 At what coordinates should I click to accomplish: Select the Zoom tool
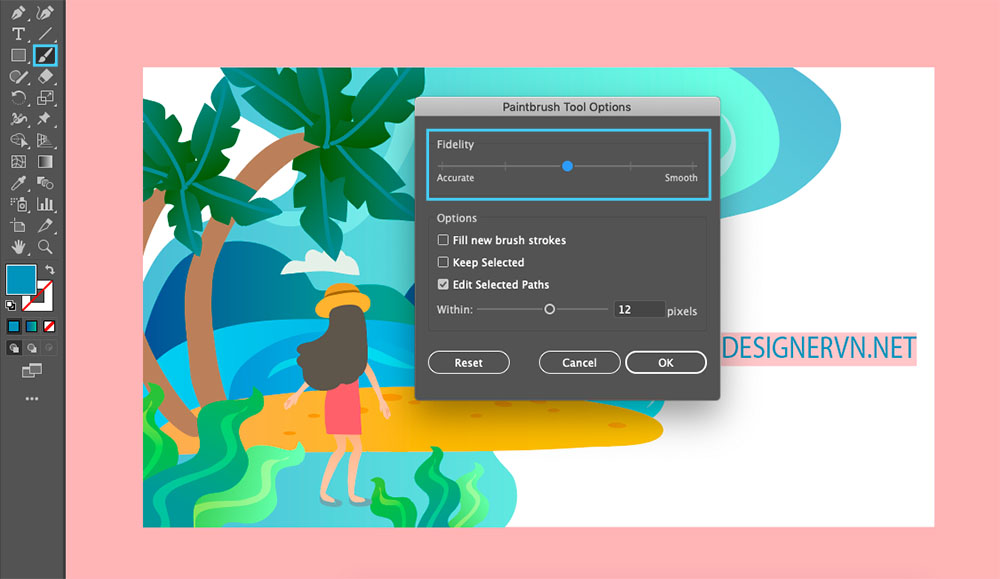pos(45,246)
